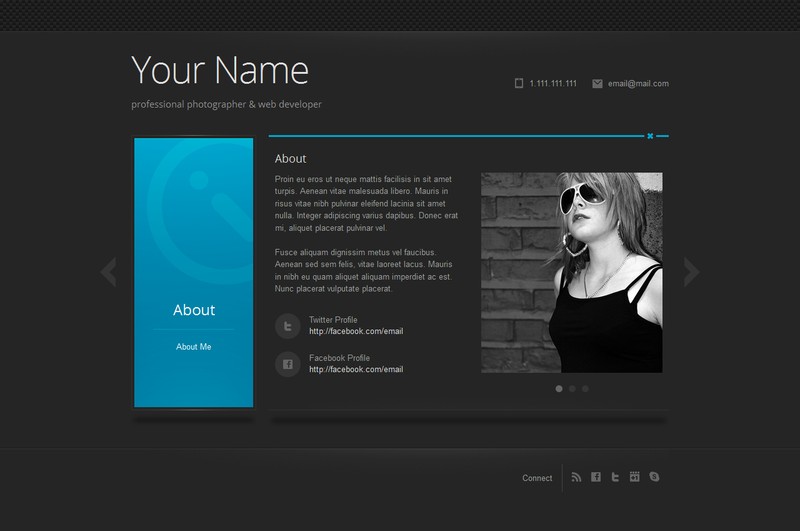Open the RSS feed icon in footer

[x=577, y=478]
